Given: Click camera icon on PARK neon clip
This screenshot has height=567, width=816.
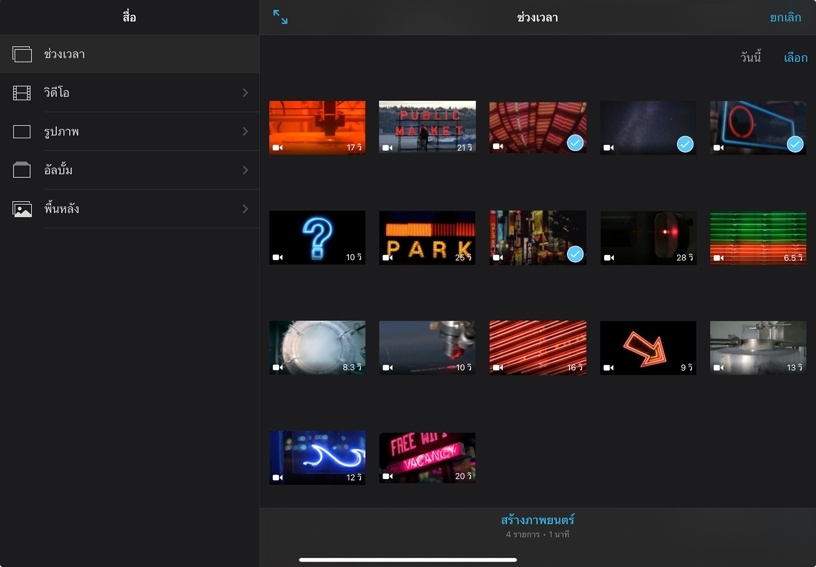Looking at the screenshot, I should 388,257.
